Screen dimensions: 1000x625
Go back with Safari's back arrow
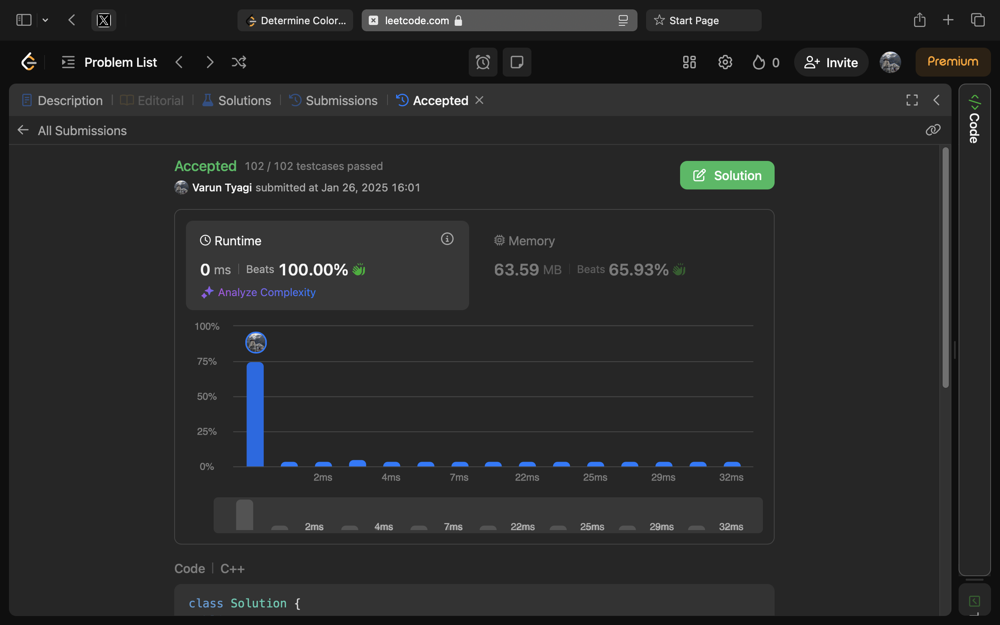pyautogui.click(x=71, y=20)
